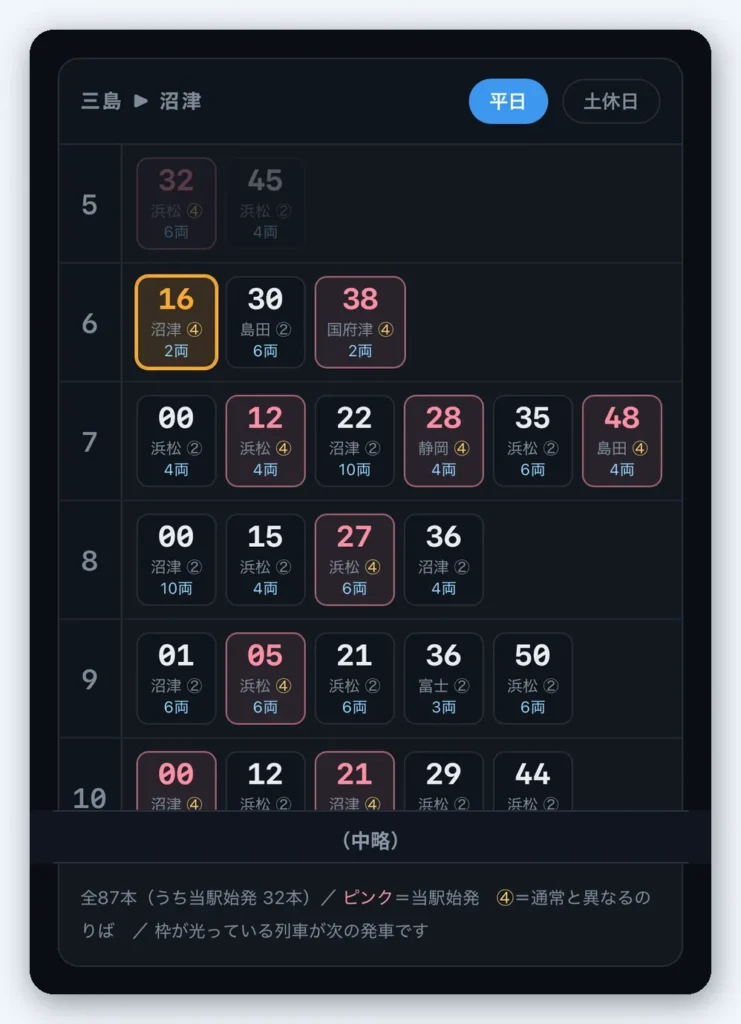Select the pink 8:27 浜松 departure
The width and height of the screenshot is (741, 1024).
tap(355, 560)
